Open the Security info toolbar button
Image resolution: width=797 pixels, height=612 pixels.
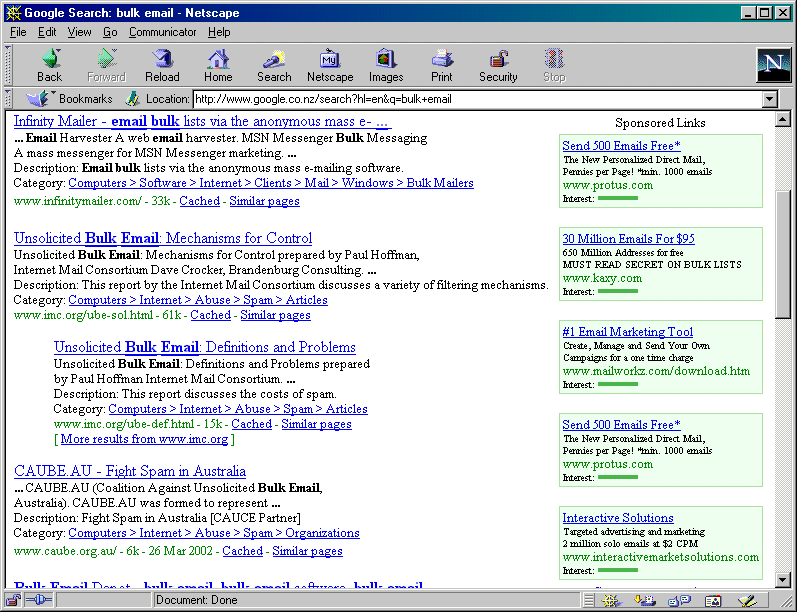(x=498, y=65)
